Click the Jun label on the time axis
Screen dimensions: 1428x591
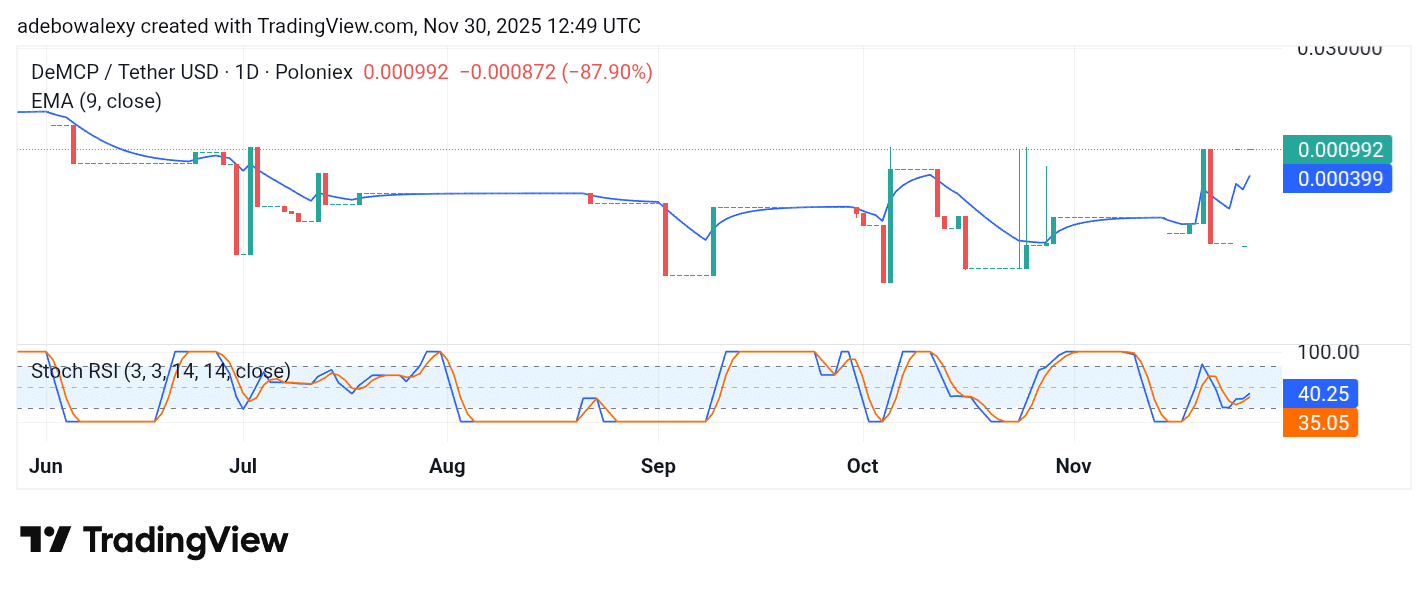(46, 466)
